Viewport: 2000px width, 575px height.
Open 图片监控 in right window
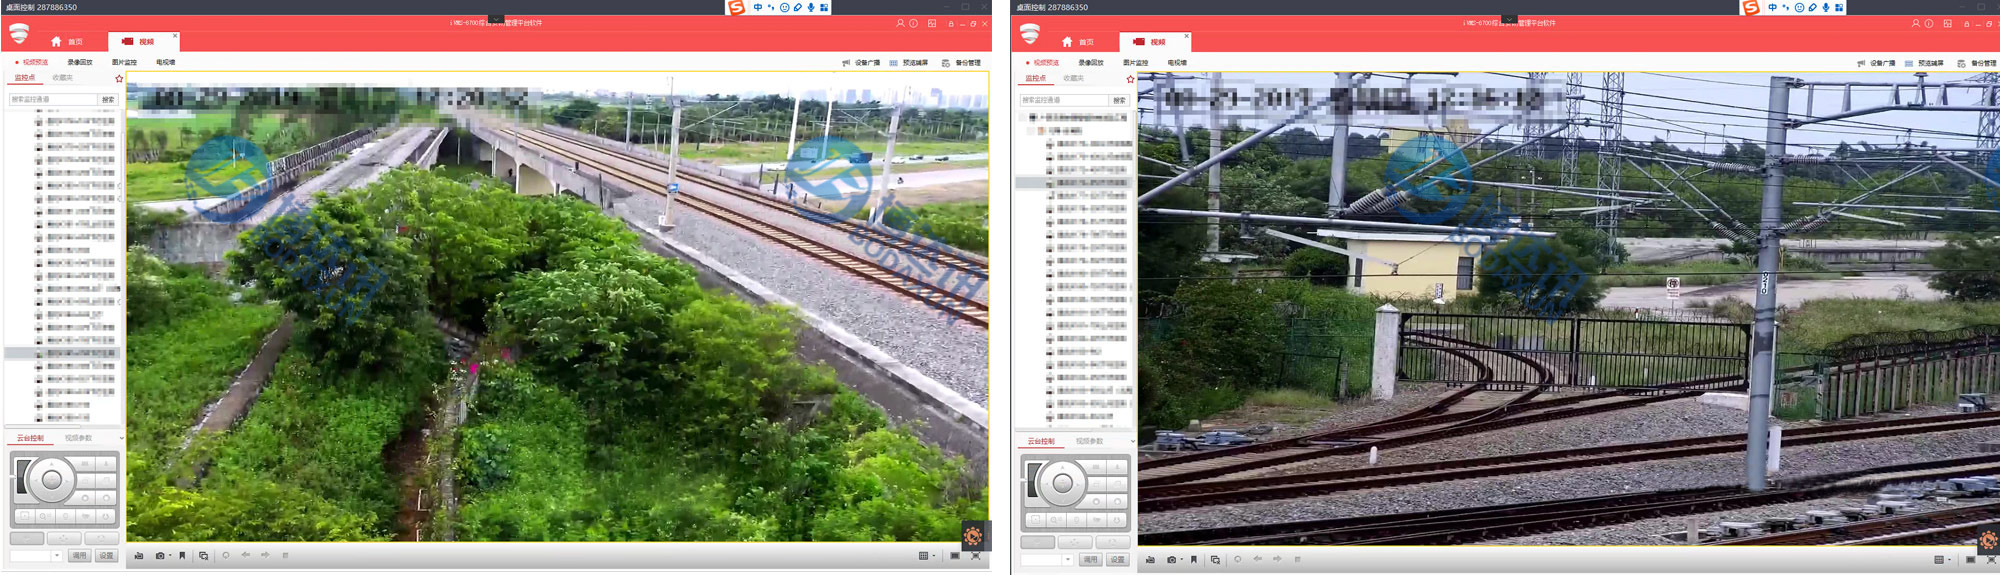tap(1135, 63)
